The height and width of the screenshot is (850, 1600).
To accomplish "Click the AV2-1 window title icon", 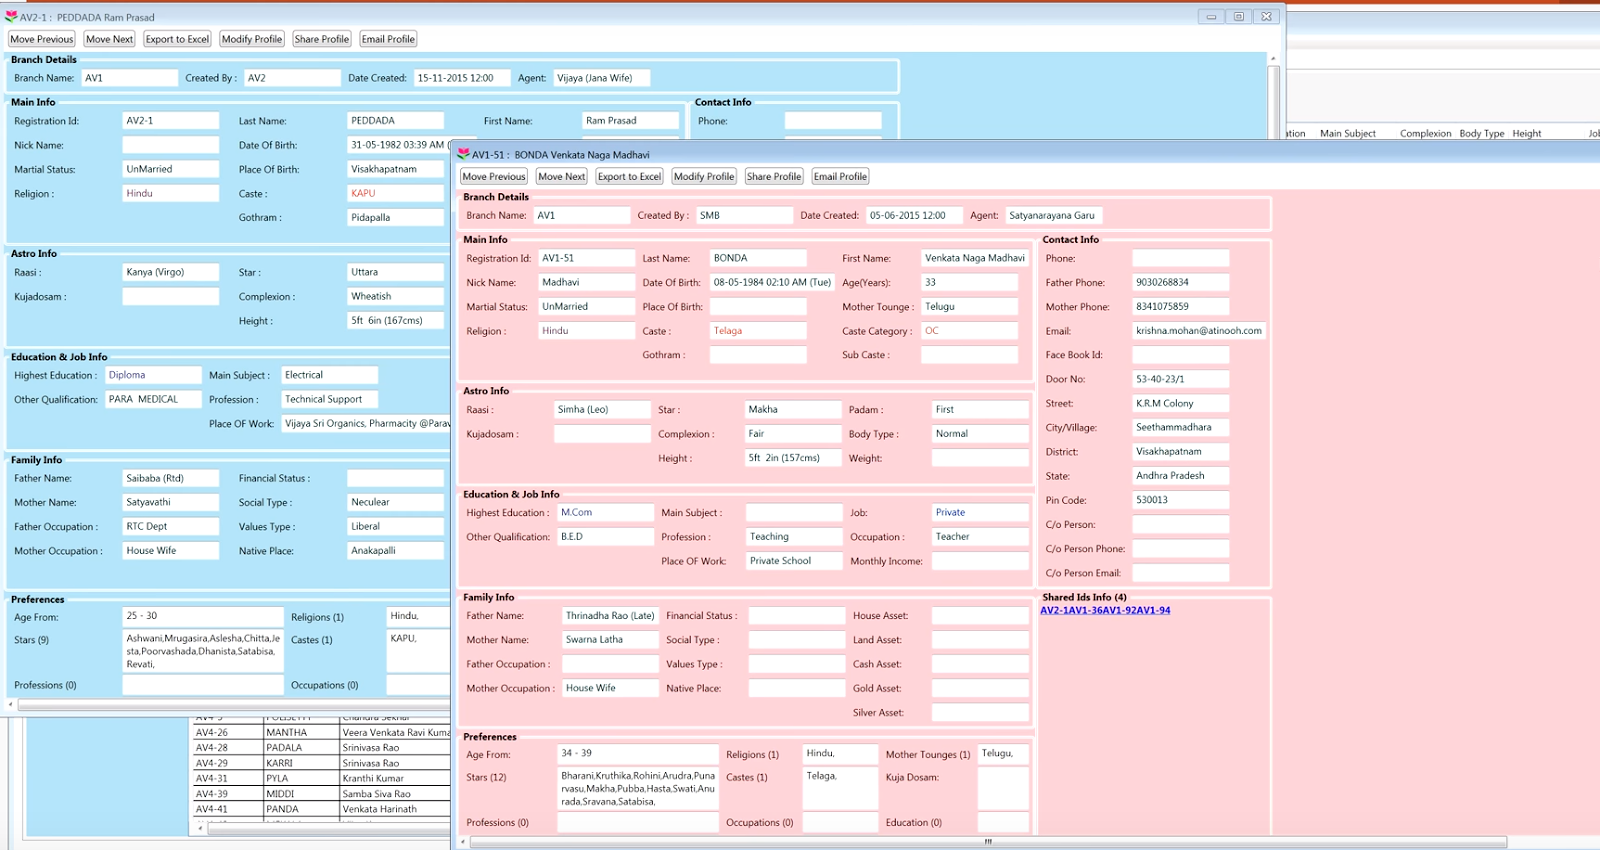I will (11, 17).
